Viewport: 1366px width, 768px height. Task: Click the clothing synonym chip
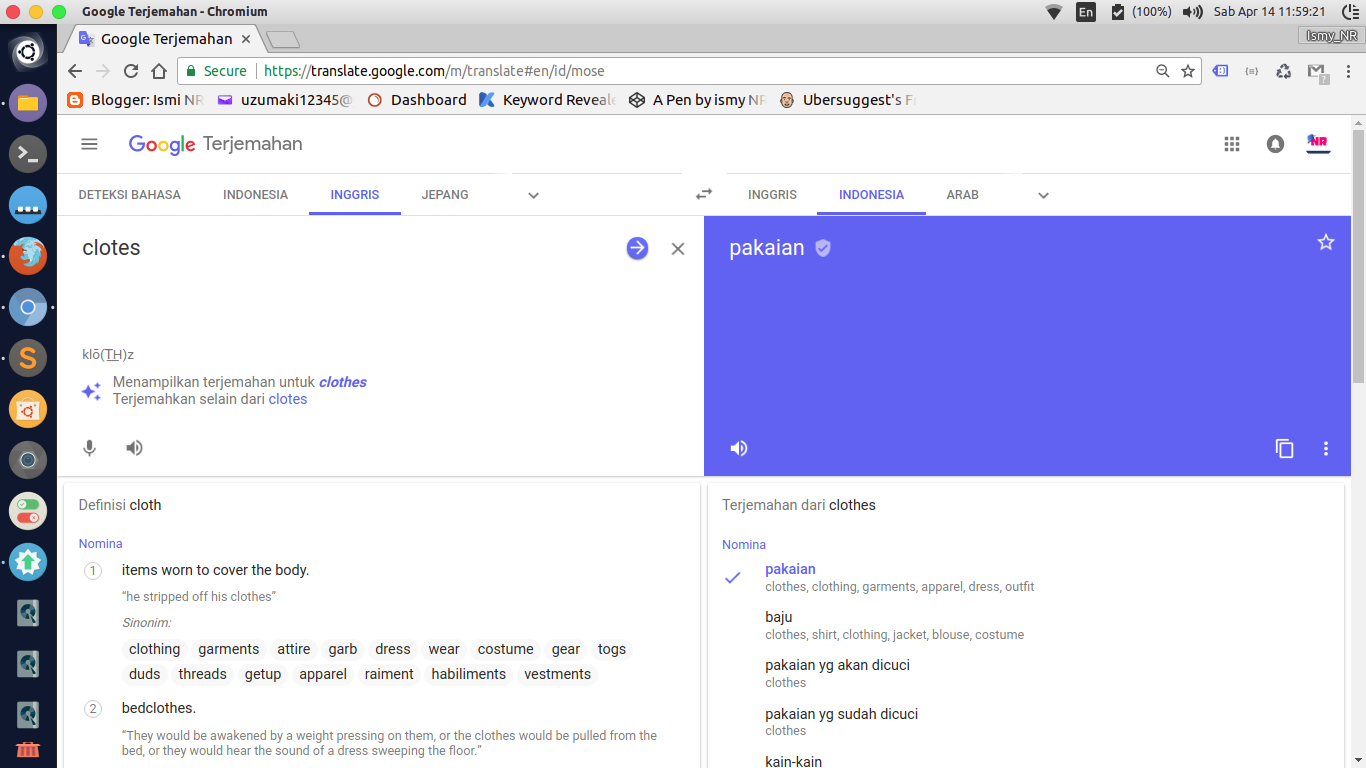pyautogui.click(x=155, y=649)
